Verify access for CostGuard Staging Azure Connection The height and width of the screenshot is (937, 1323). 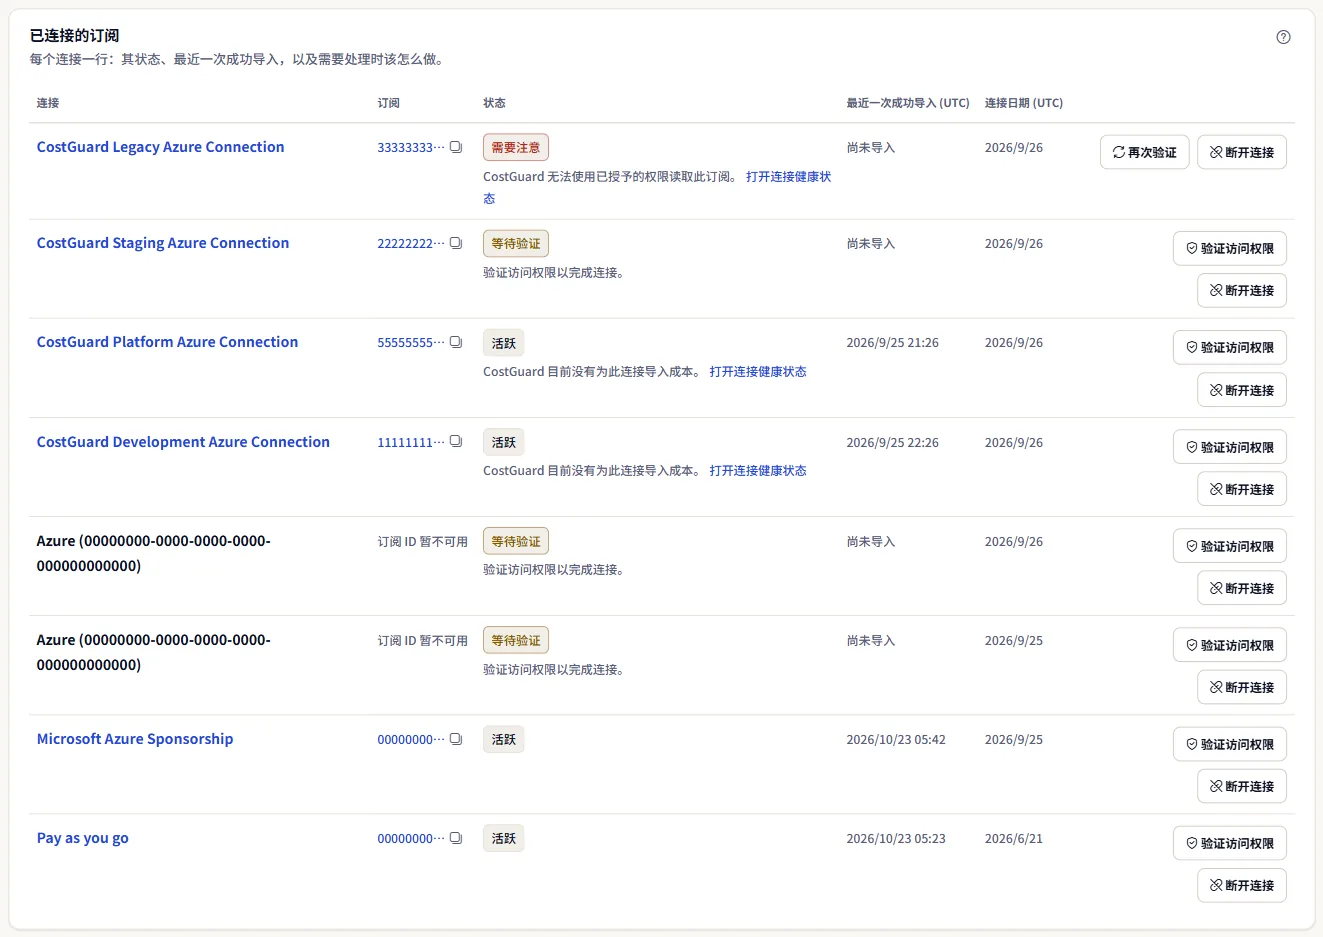[1229, 248]
